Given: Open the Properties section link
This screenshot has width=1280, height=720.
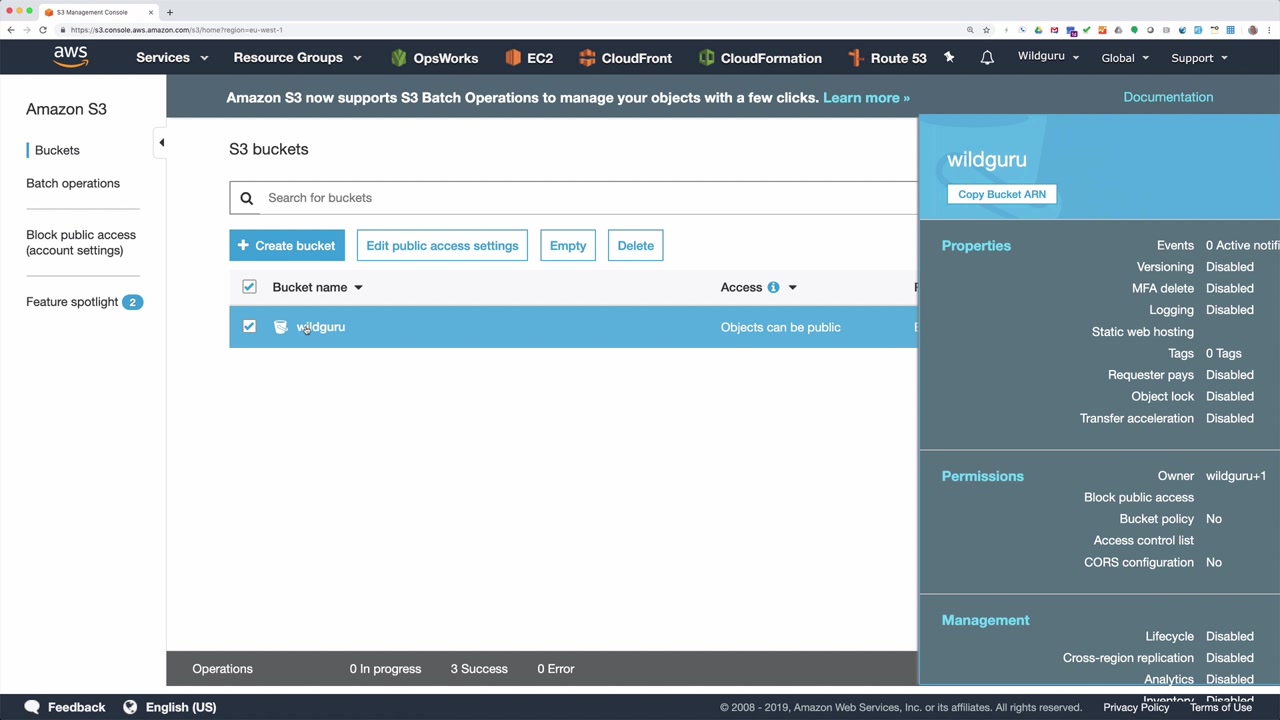Looking at the screenshot, I should click(976, 246).
